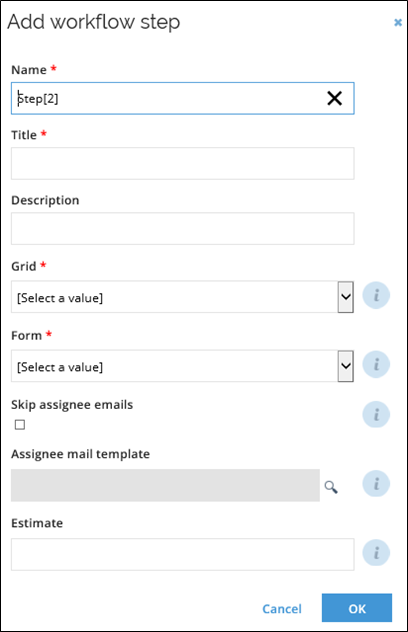Click the info icon beside Estimate field
The image size is (408, 632).
point(376,553)
